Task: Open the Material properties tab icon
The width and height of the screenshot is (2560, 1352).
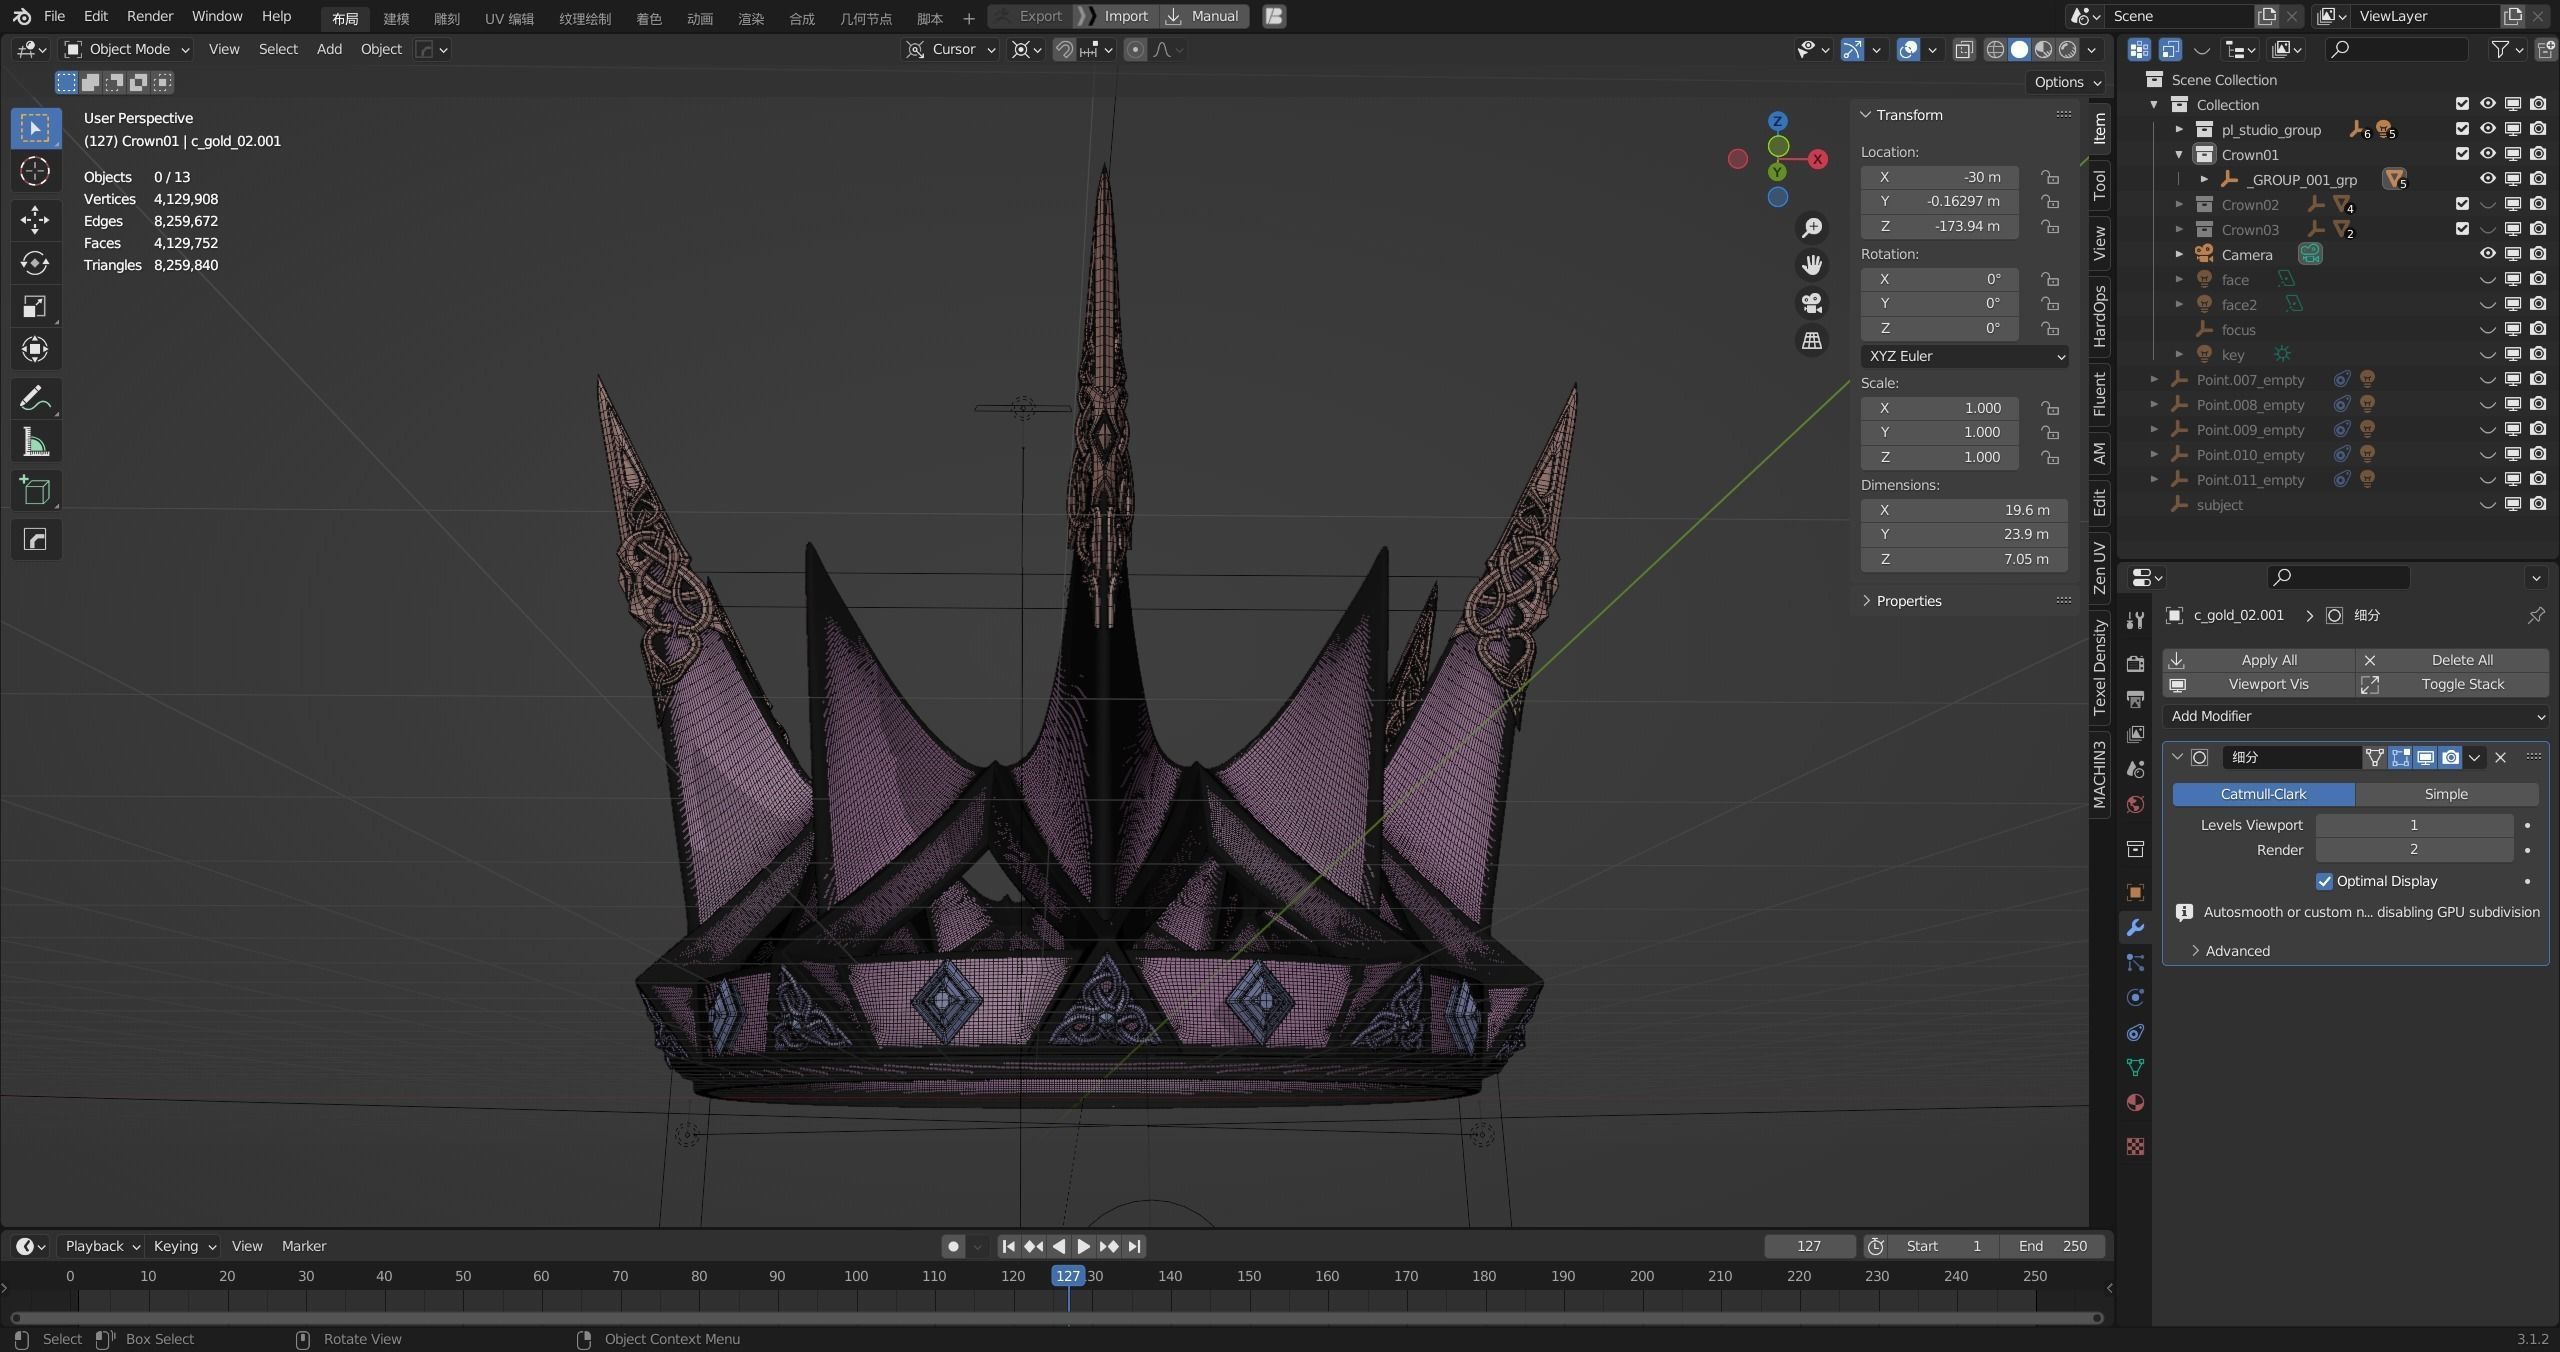Action: point(2135,1103)
